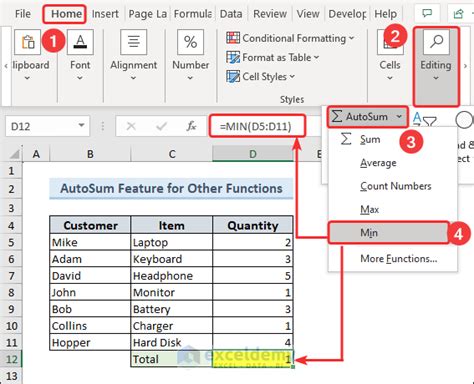Select the row 4 header
The image size is (474, 384).
click(x=11, y=226)
